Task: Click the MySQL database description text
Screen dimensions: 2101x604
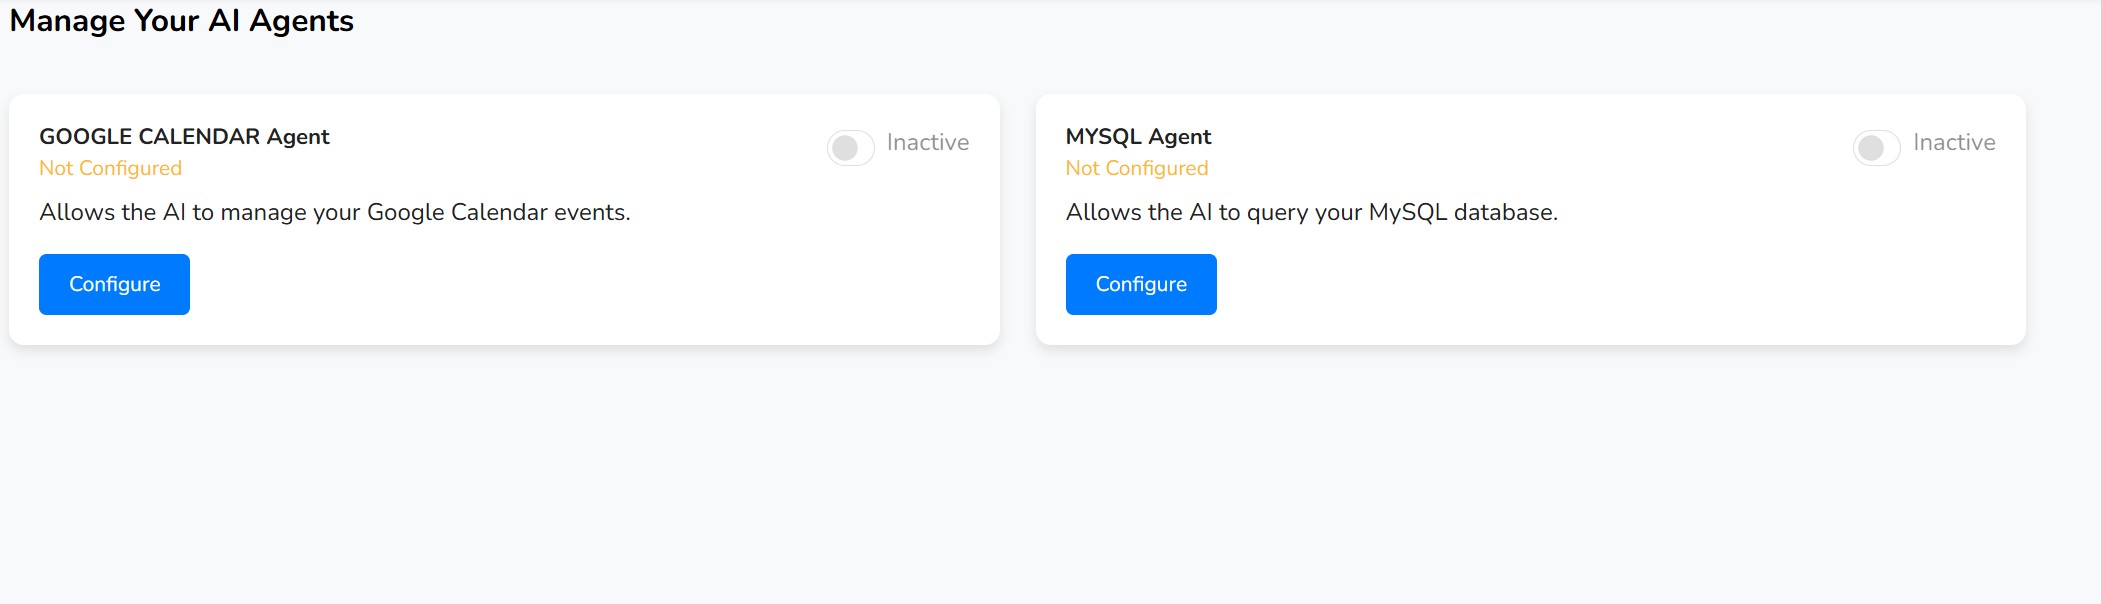Action: click(x=1311, y=212)
